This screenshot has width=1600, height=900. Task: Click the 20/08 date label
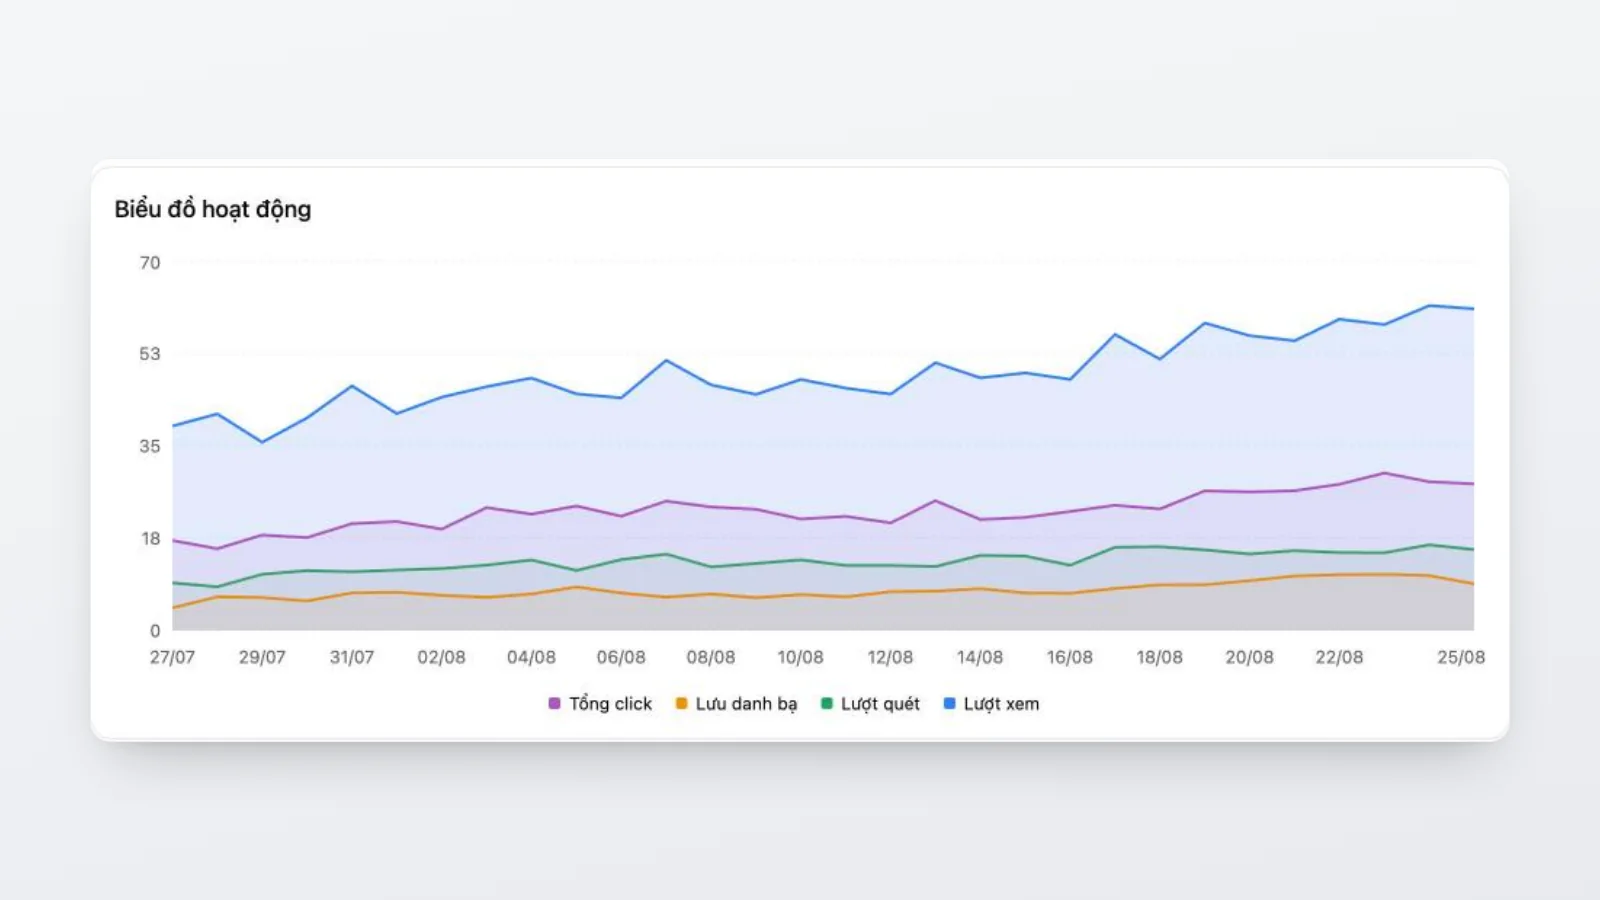1249,658
